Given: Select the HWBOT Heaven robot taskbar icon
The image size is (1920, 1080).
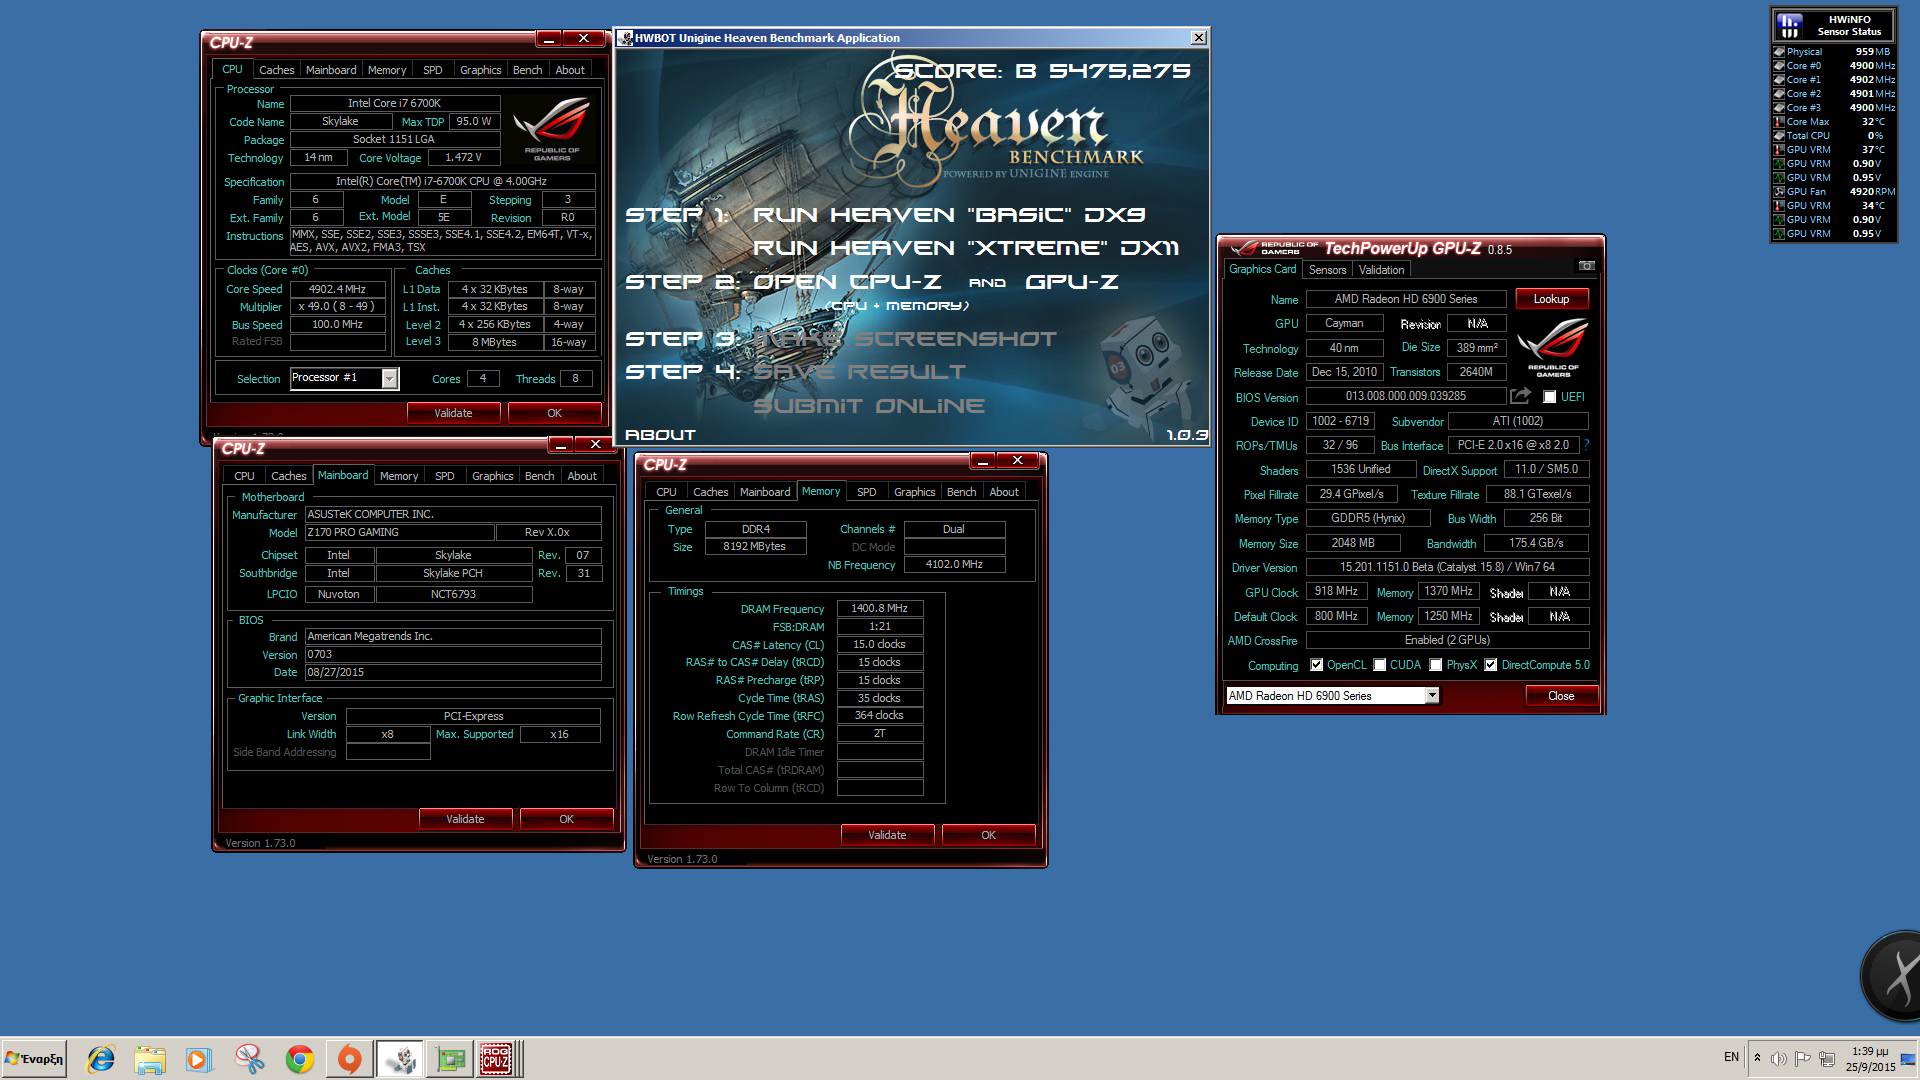Looking at the screenshot, I should click(x=400, y=1059).
